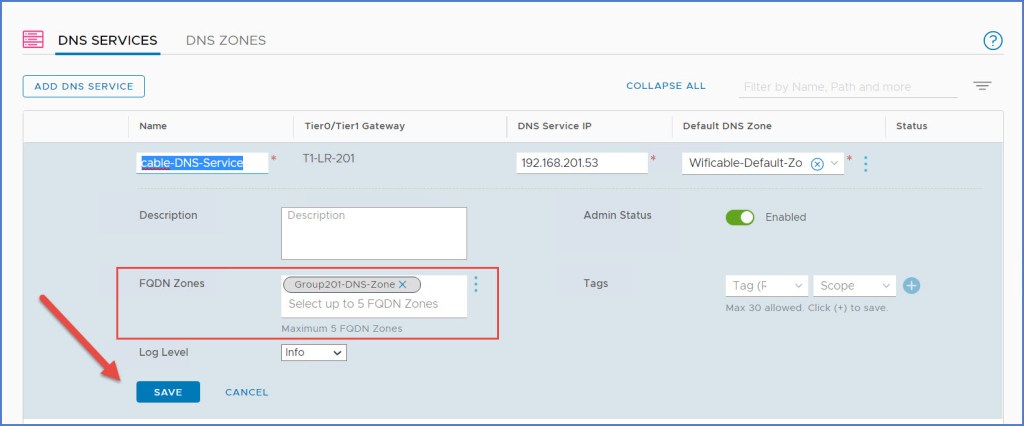
Task: Click the plus icon to add tag
Action: click(911, 286)
